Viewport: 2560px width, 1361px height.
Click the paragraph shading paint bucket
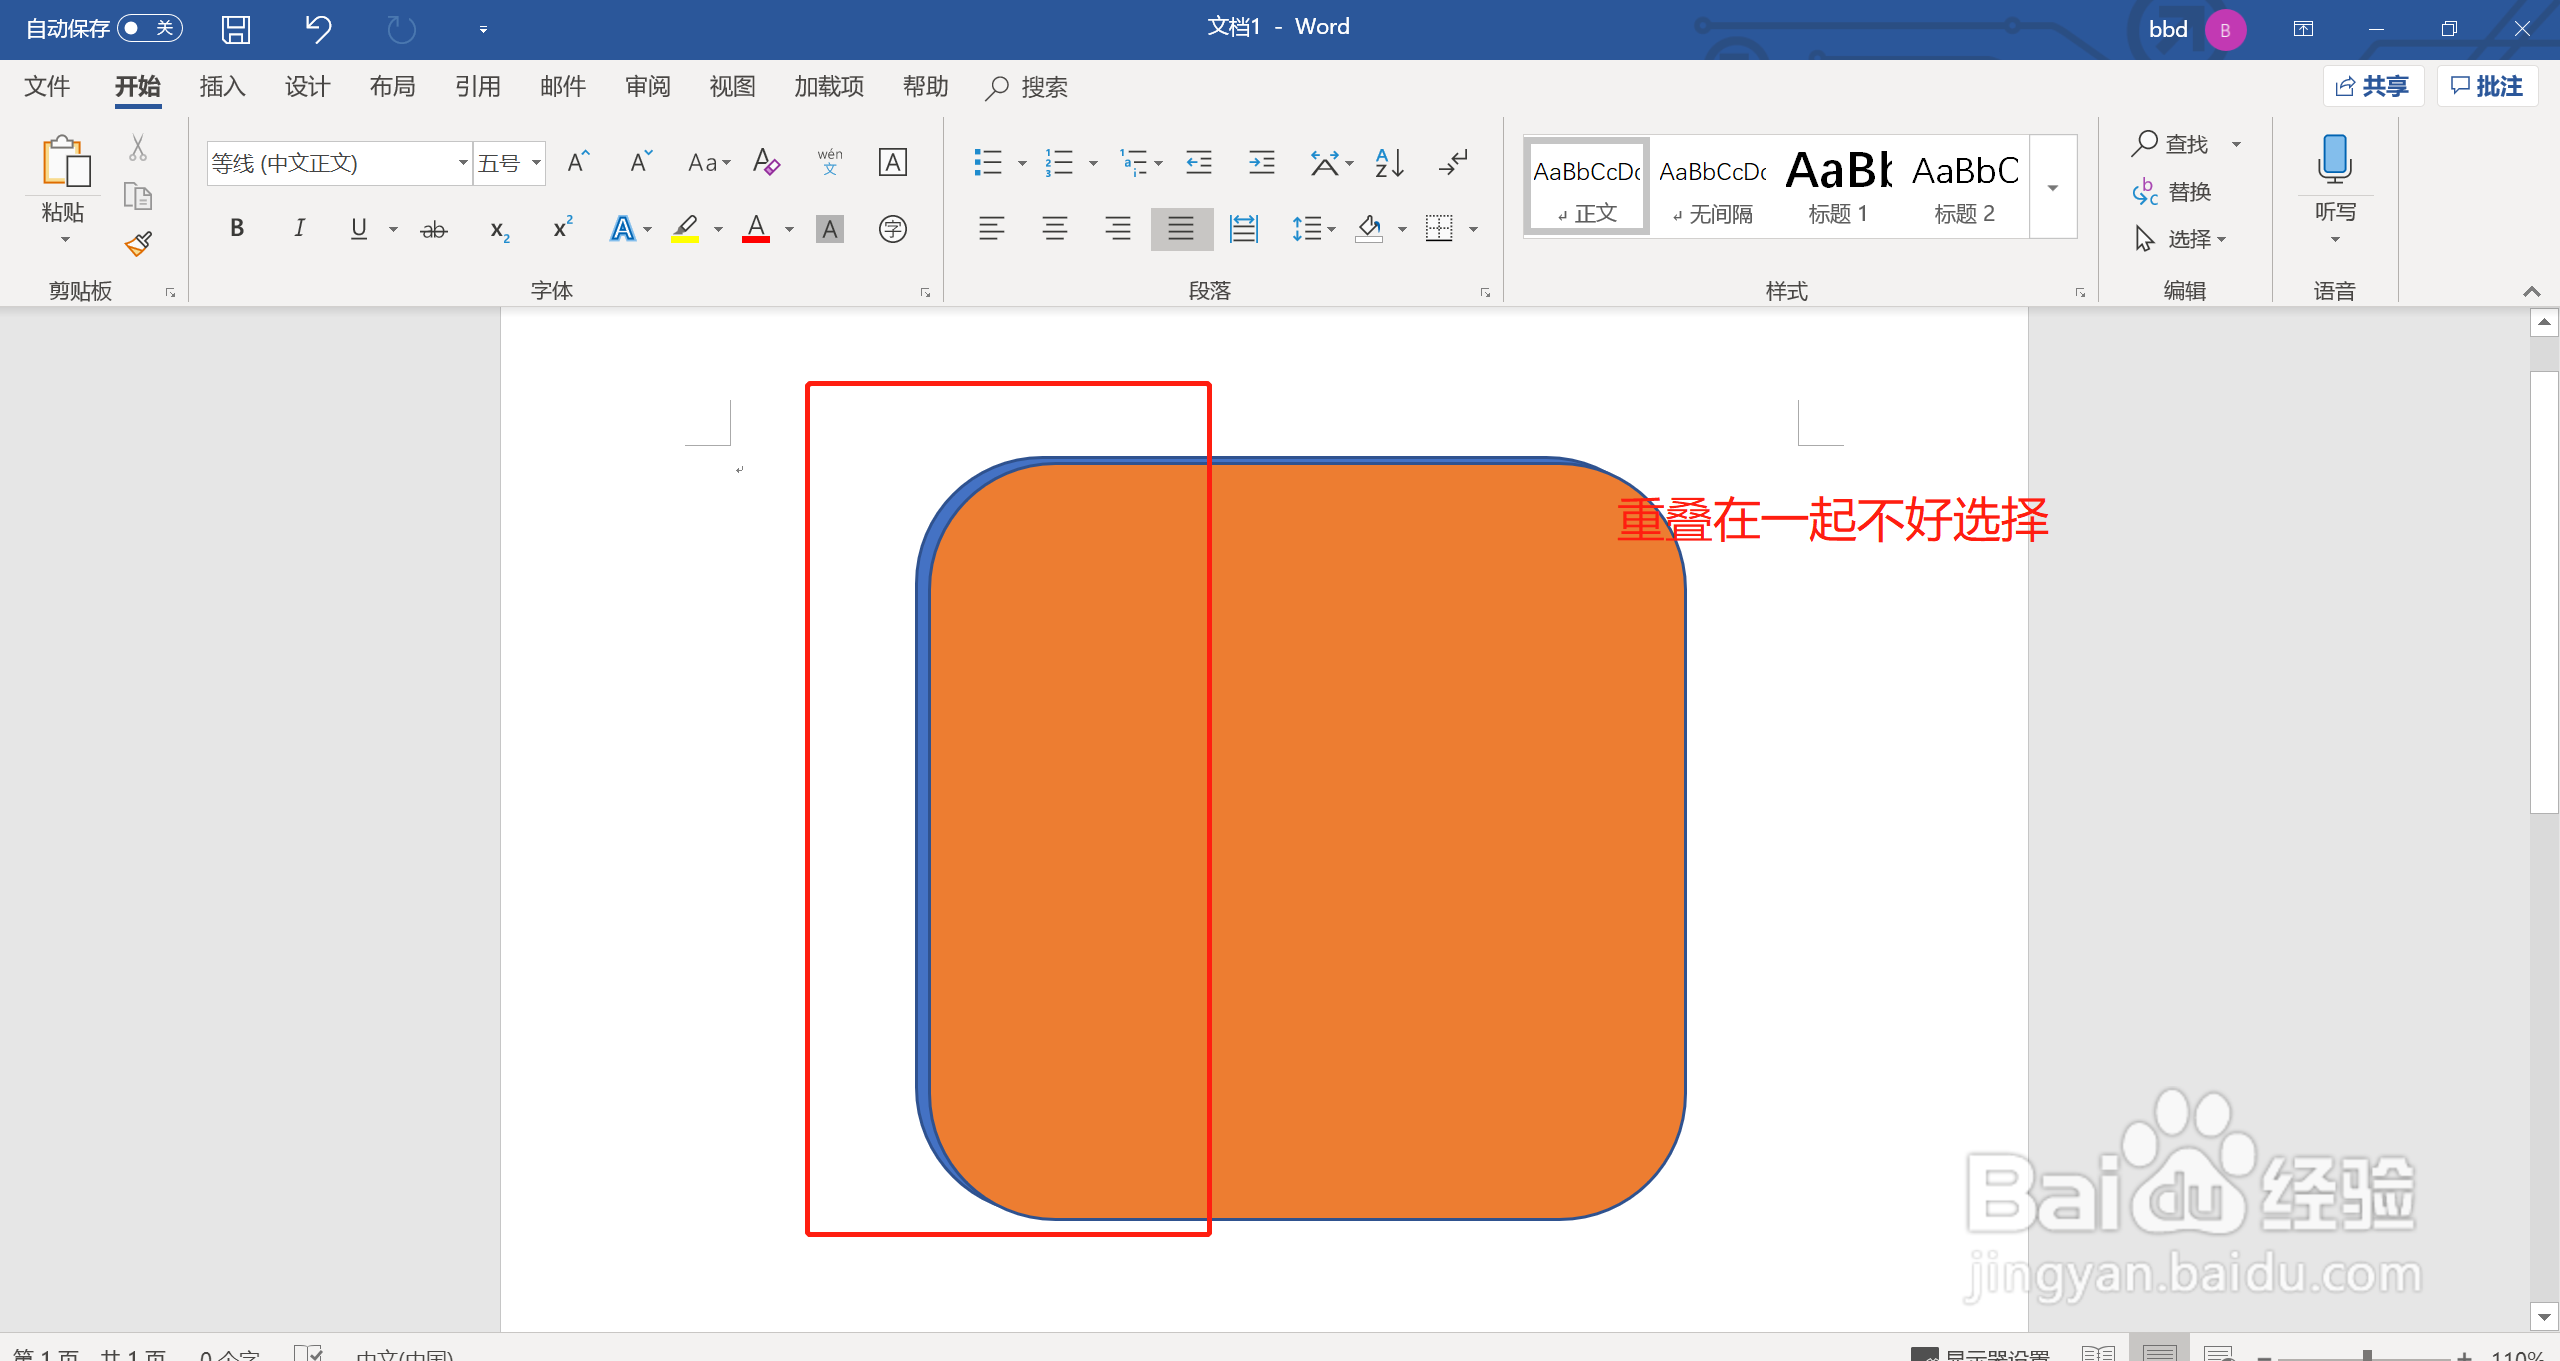(1369, 229)
